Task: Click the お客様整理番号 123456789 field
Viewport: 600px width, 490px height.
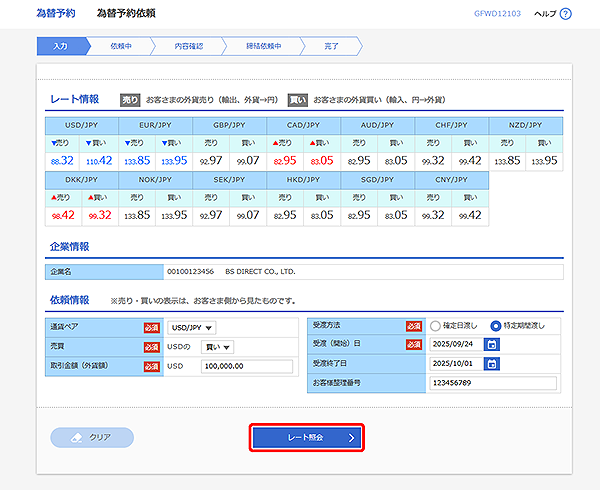Action: tap(493, 383)
